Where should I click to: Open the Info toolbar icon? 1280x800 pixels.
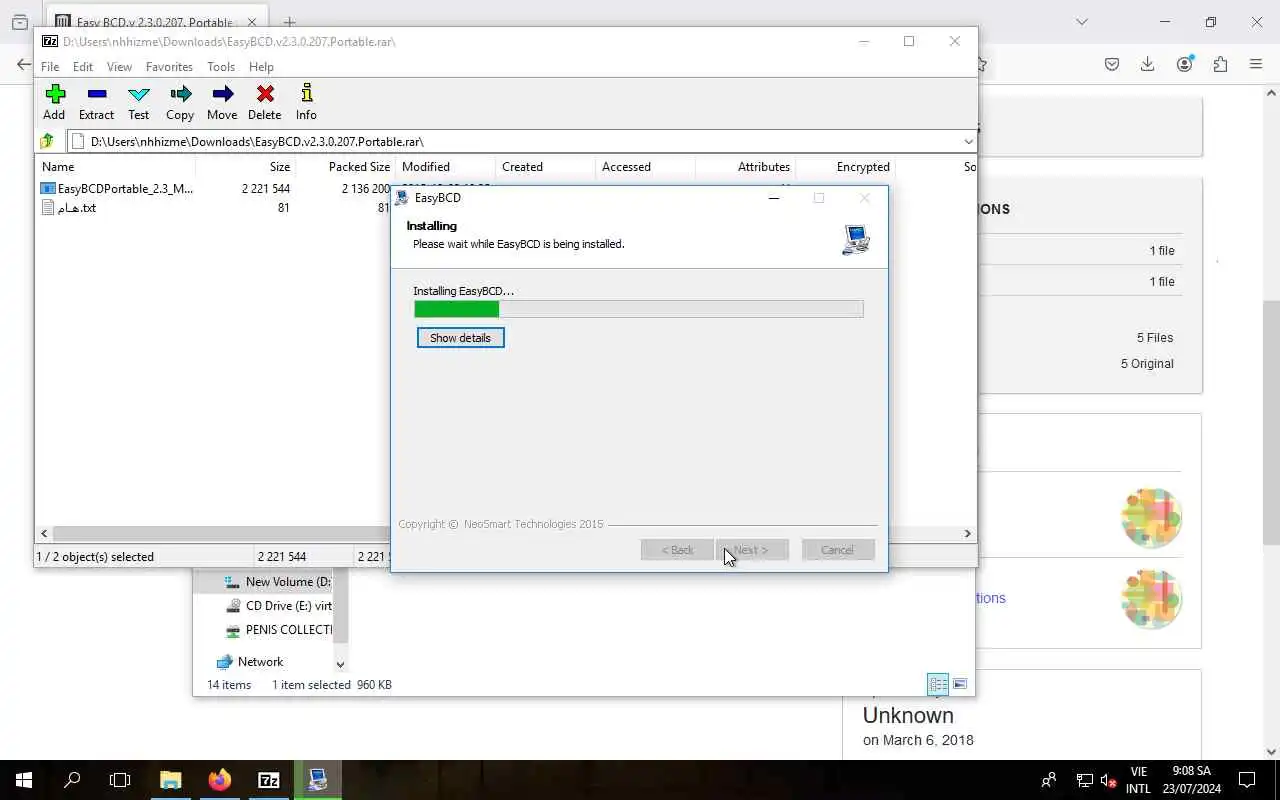pos(306,102)
